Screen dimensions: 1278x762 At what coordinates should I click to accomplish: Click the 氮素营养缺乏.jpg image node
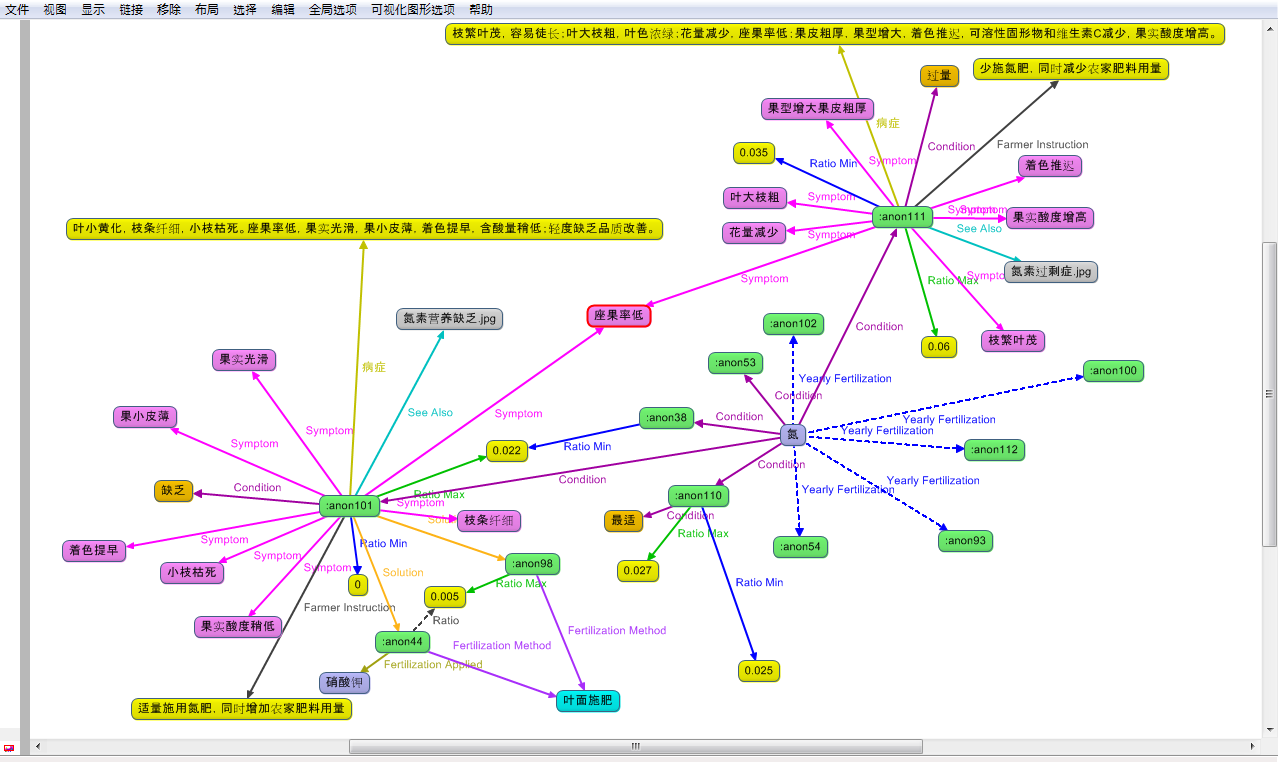(449, 319)
